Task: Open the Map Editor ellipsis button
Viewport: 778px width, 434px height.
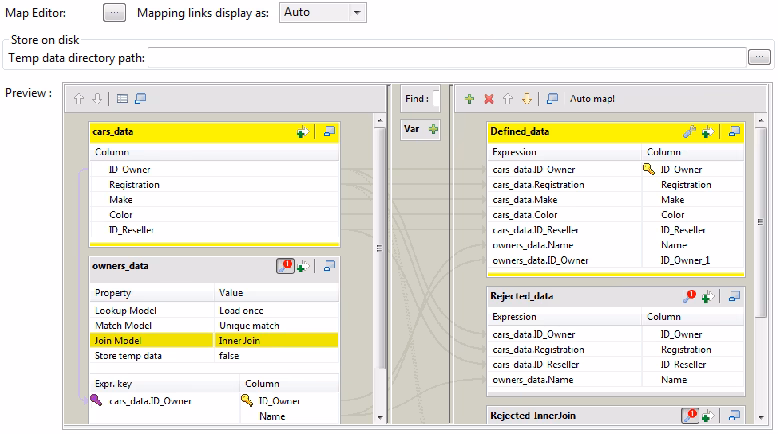Action: click(x=114, y=12)
